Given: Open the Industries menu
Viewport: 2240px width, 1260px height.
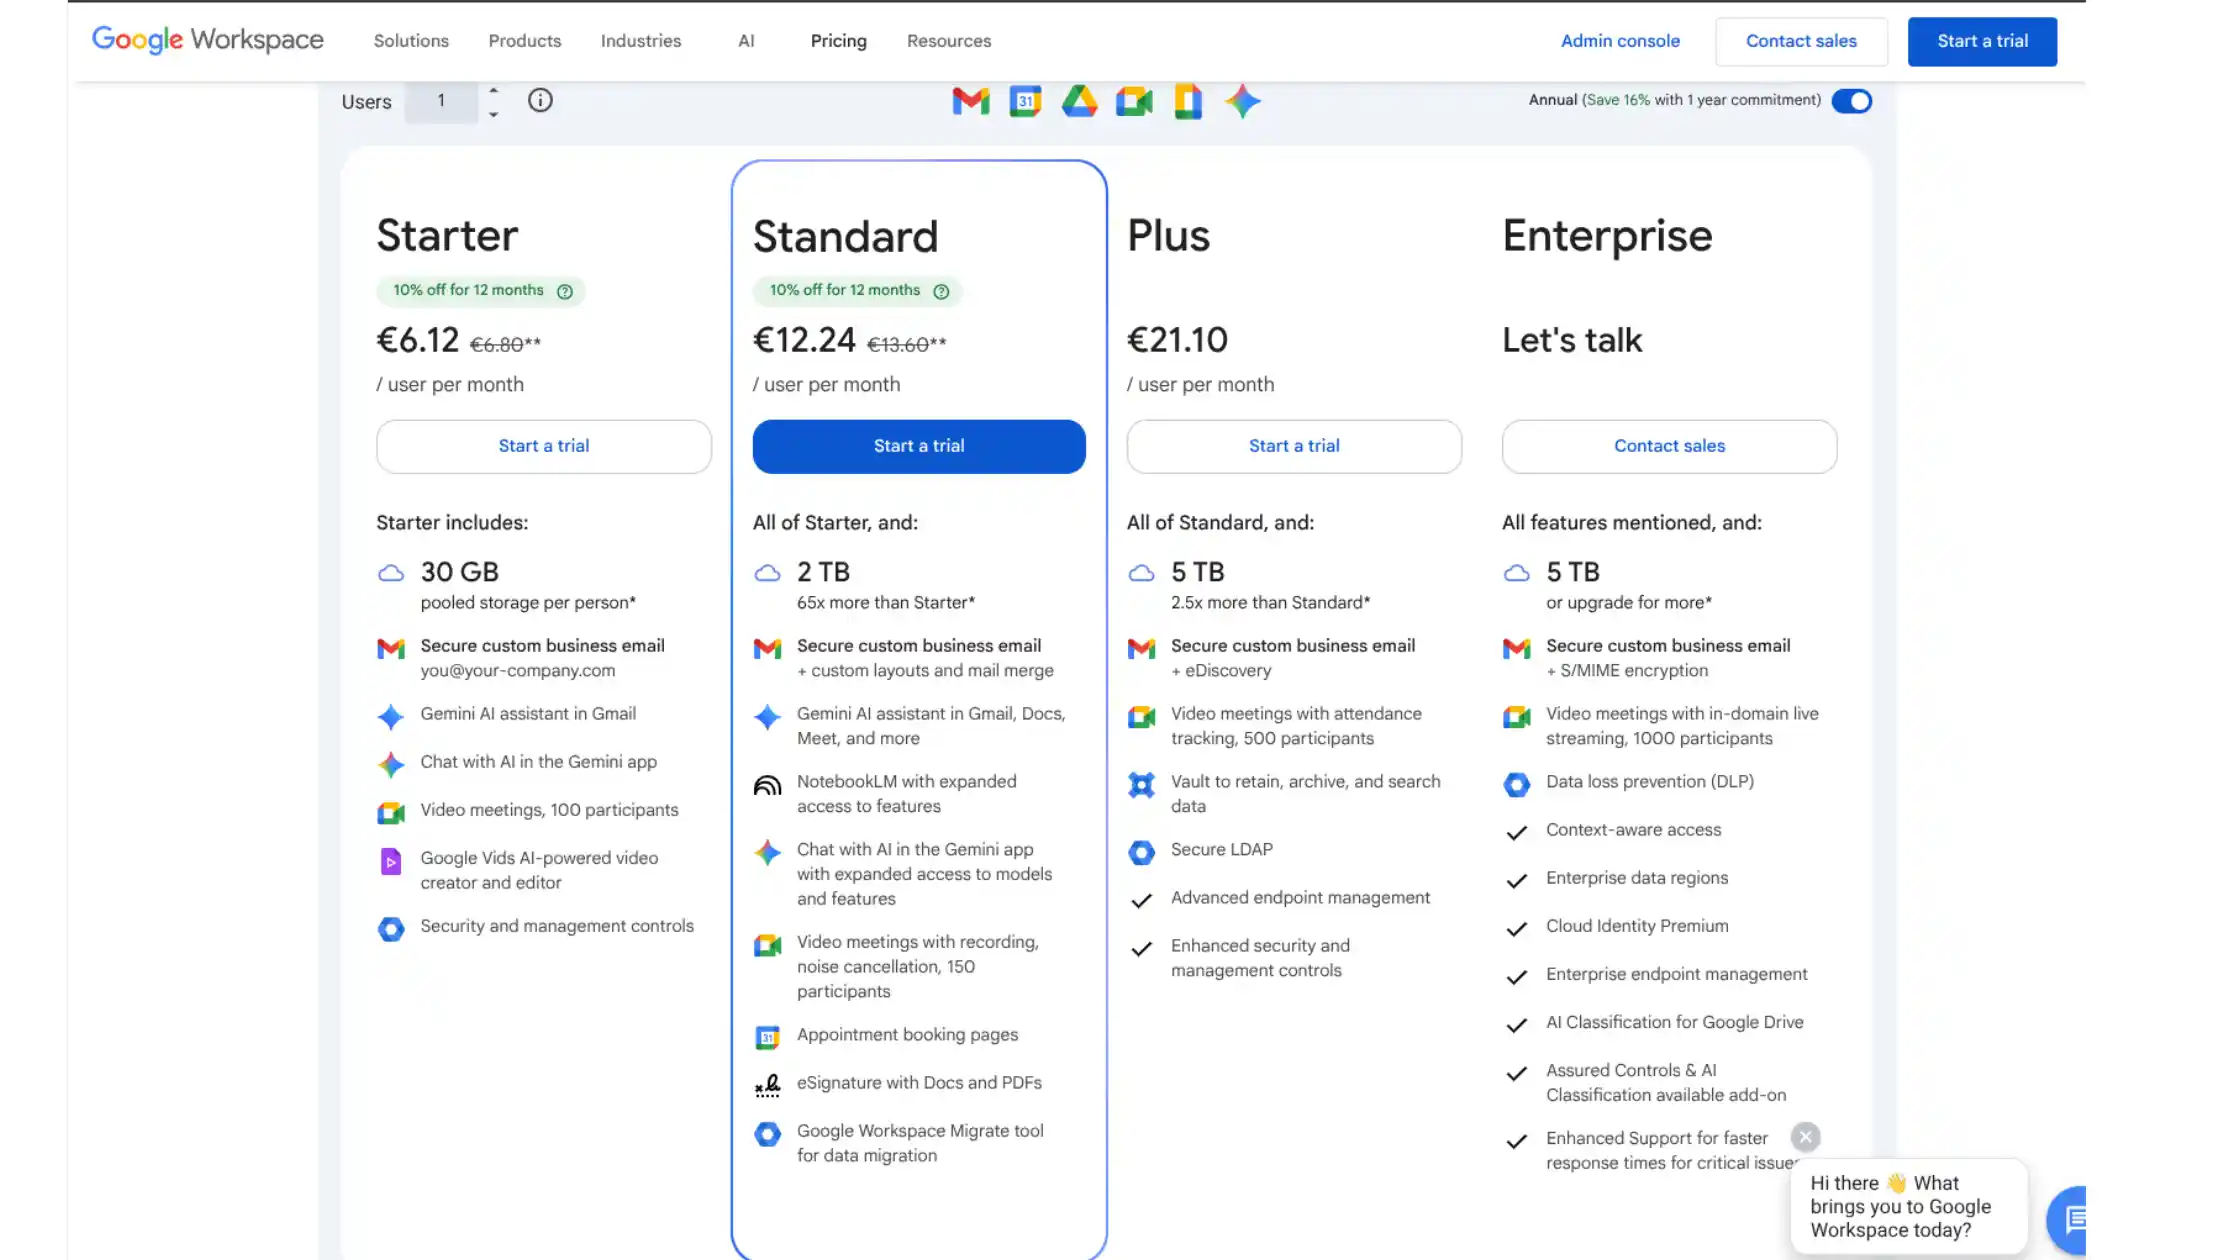Looking at the screenshot, I should [x=641, y=41].
